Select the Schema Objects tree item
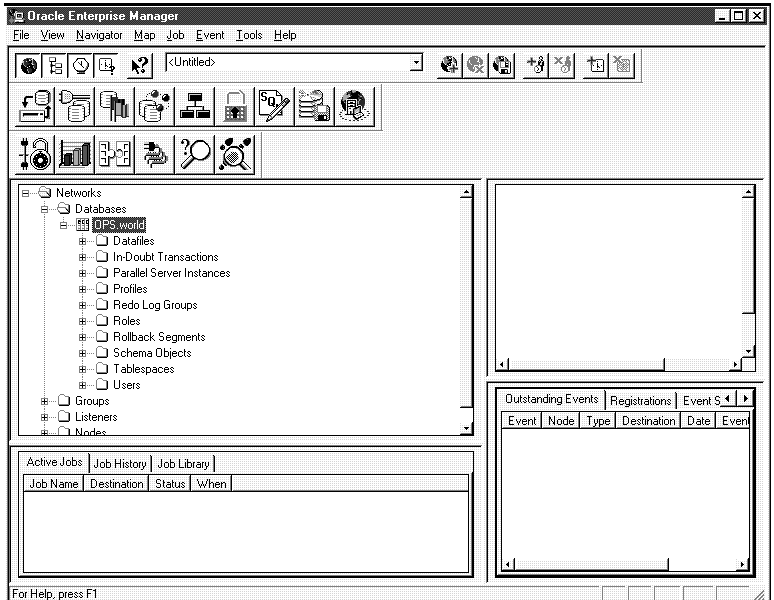 [x=152, y=353]
